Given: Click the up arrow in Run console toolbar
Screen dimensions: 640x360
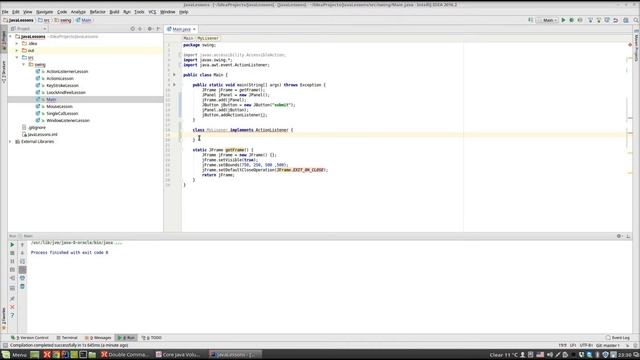Looking at the screenshot, I should click(22, 244).
